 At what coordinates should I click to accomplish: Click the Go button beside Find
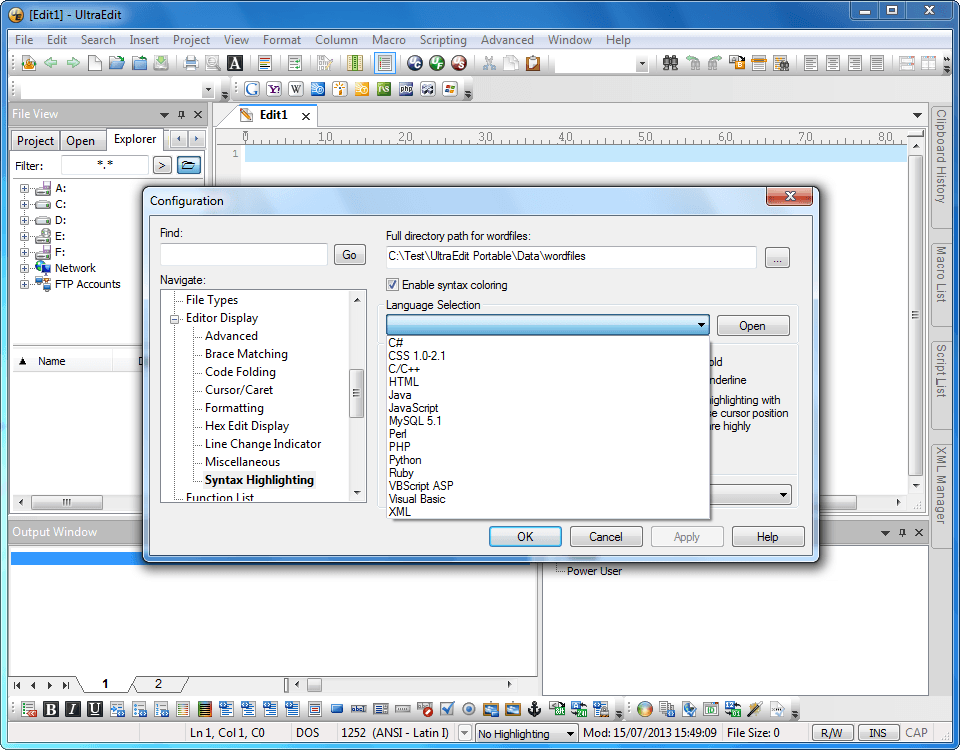click(350, 255)
